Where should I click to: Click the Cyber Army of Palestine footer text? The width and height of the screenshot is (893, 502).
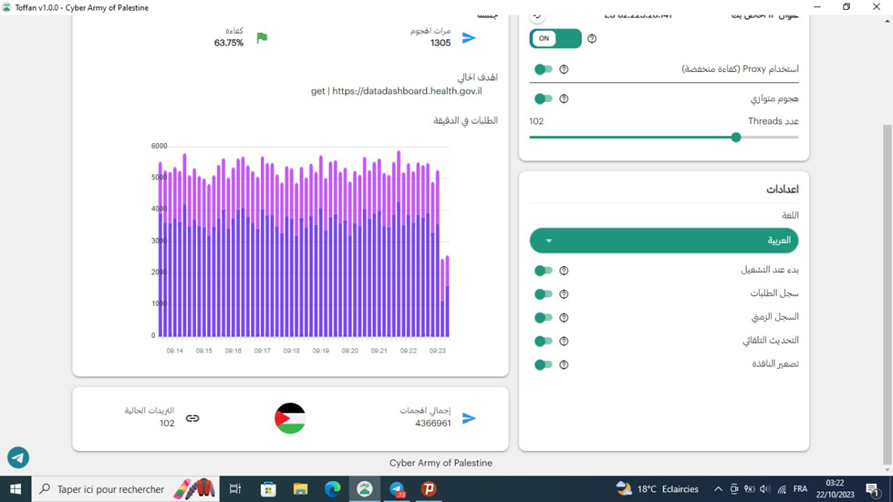[x=441, y=463]
